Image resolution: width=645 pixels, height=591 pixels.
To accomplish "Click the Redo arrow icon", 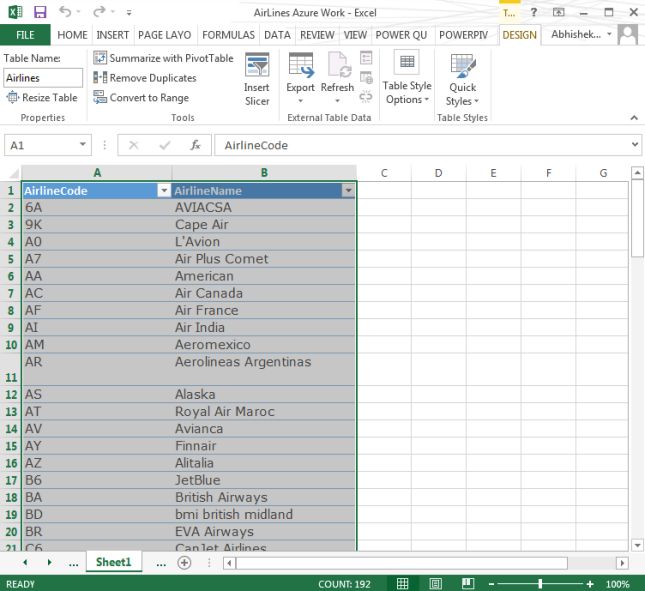I will 99,12.
